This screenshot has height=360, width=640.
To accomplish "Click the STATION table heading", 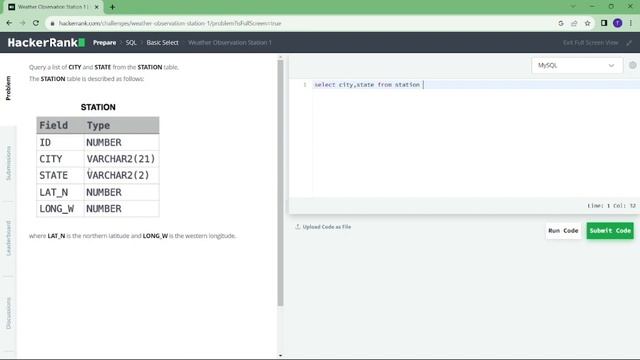I will coord(98,107).
